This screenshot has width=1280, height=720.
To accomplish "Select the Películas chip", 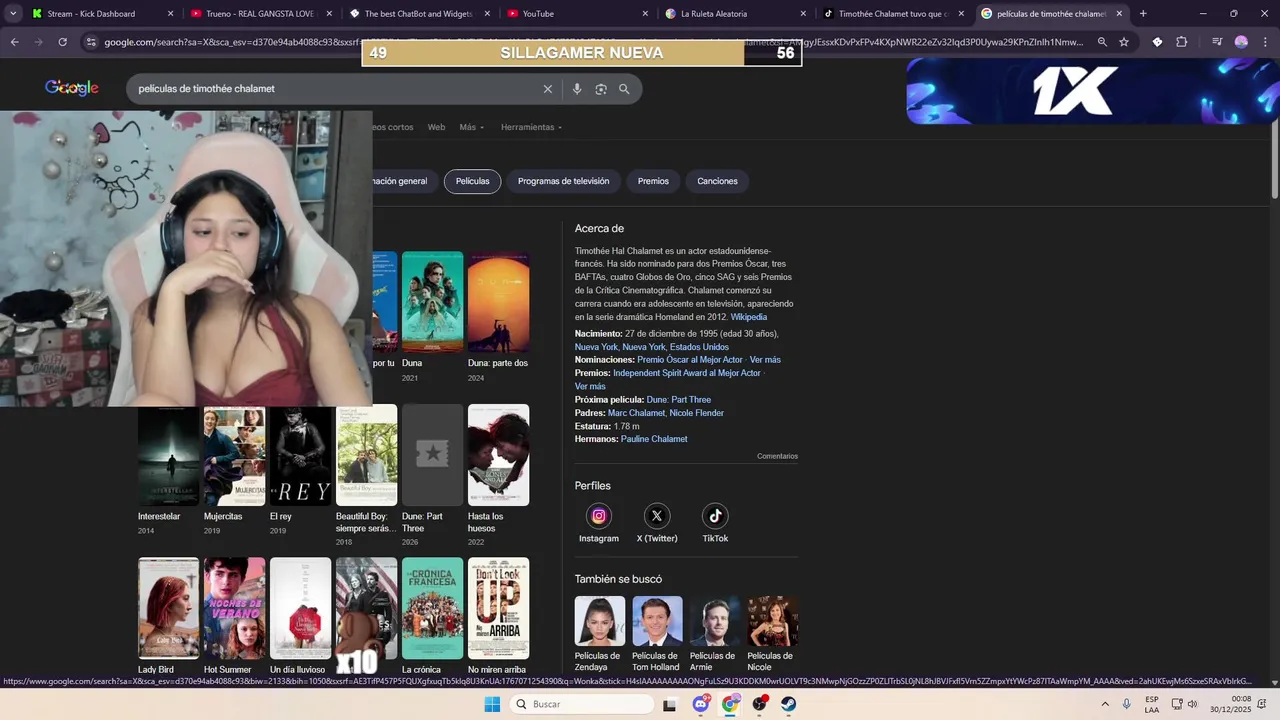I will [x=473, y=181].
